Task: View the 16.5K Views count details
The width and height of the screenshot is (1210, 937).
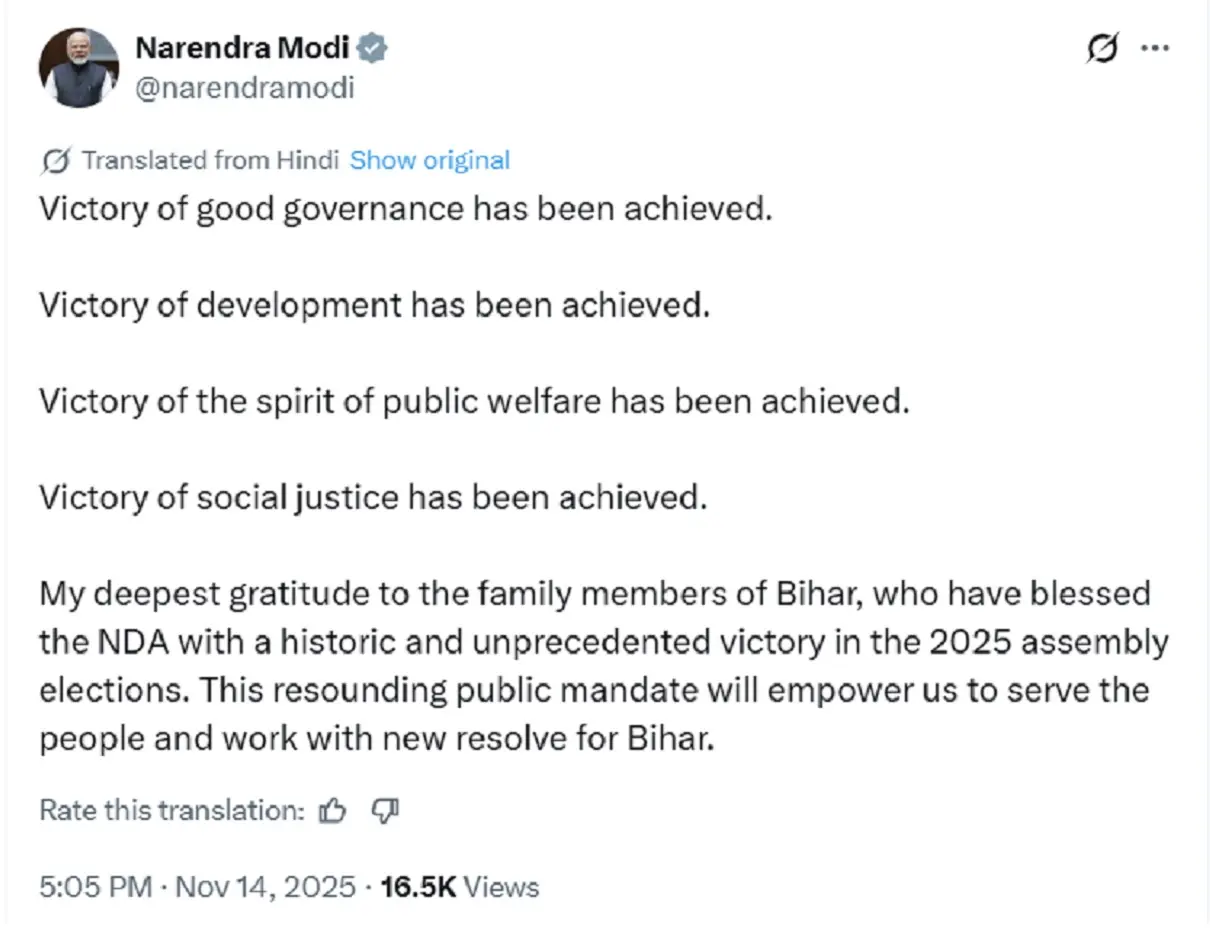Action: pos(460,887)
